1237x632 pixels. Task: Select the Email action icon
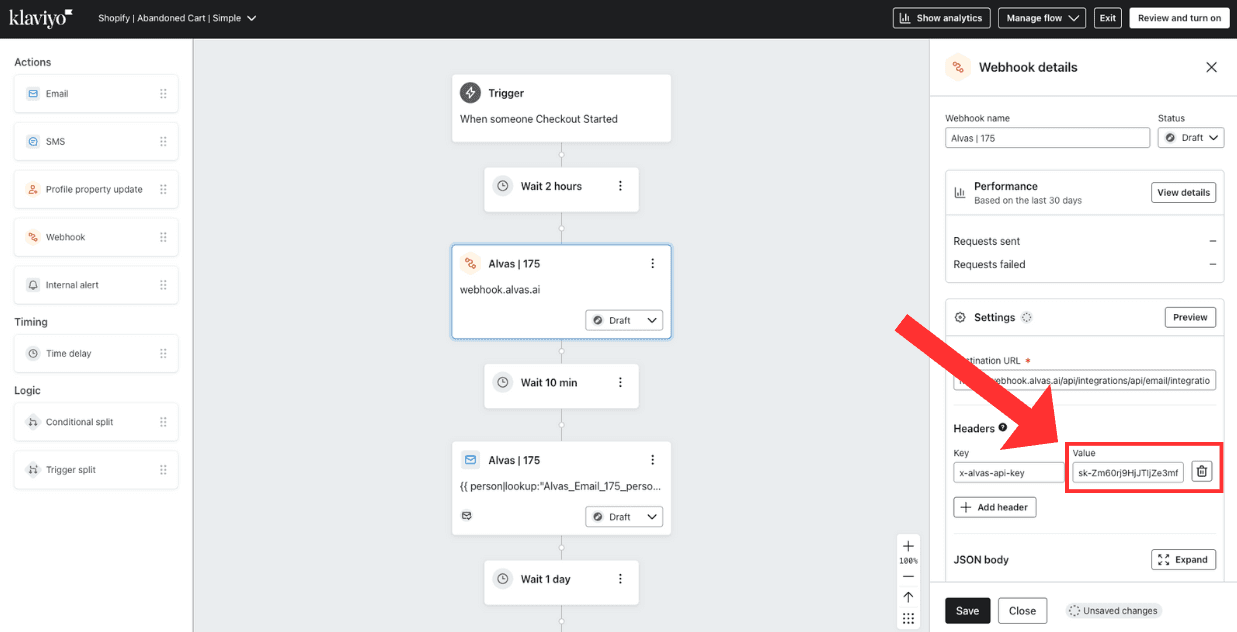coord(33,94)
